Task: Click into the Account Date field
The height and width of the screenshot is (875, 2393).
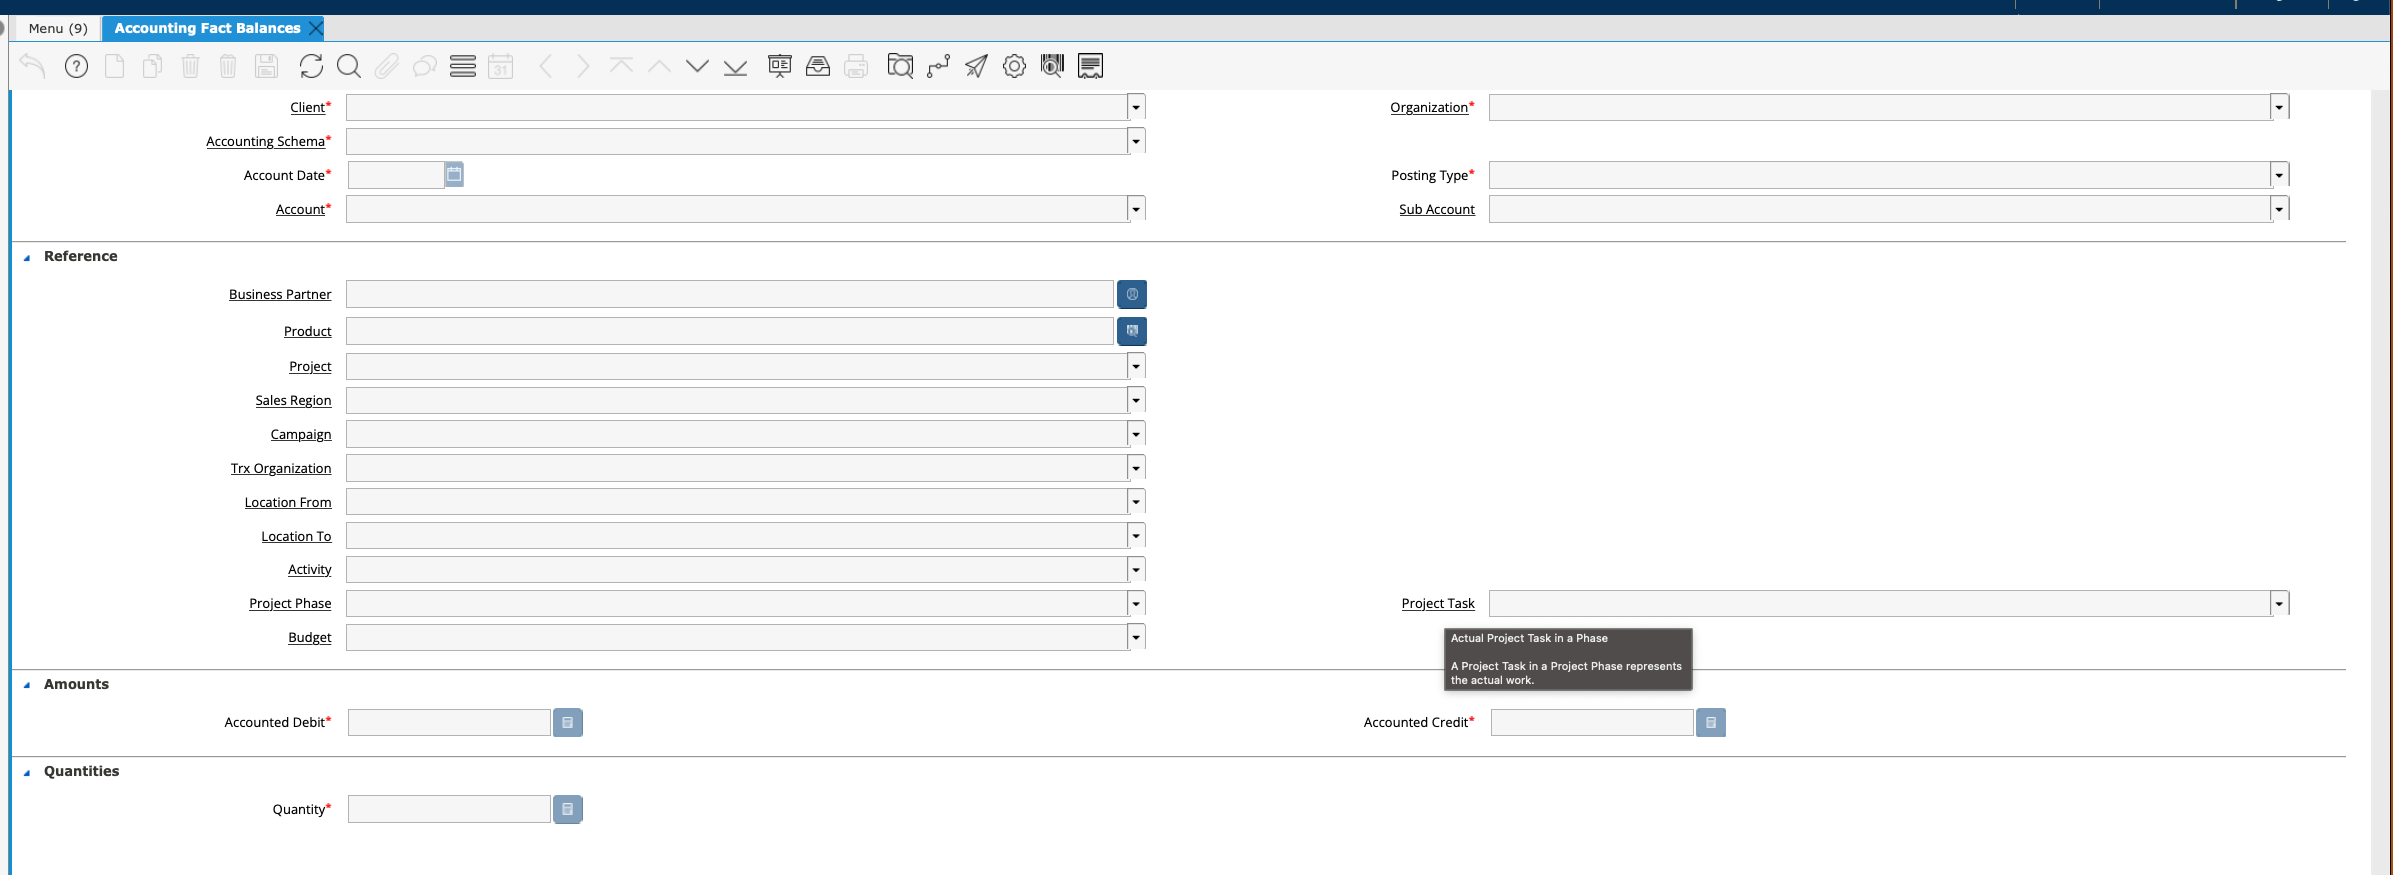Action: pyautogui.click(x=396, y=175)
